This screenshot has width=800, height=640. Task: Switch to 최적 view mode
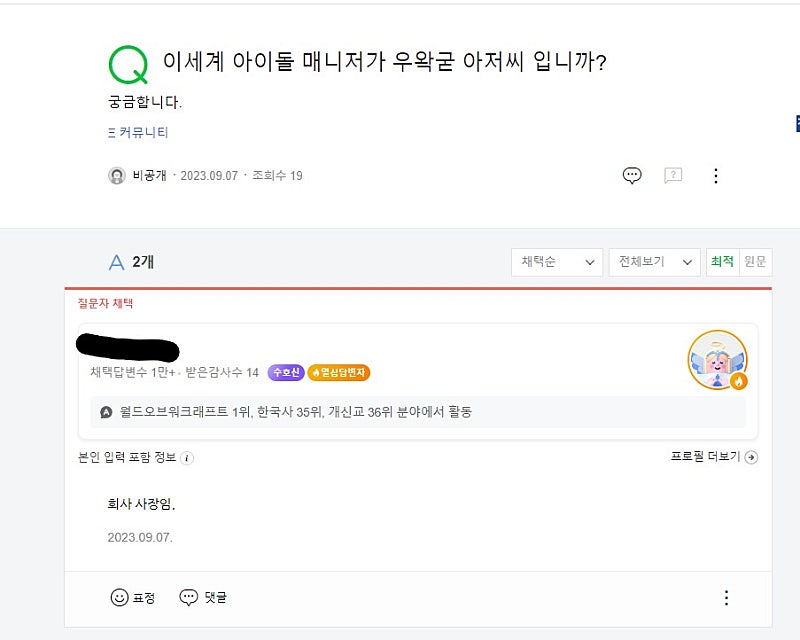point(722,262)
